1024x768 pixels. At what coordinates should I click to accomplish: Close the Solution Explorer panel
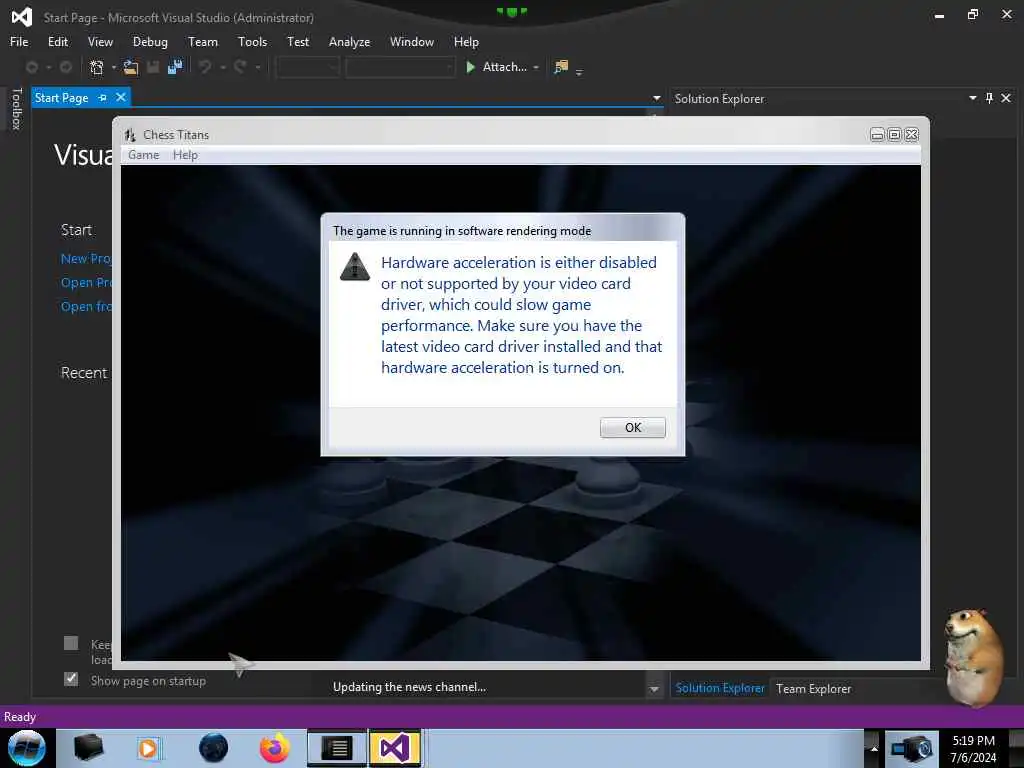[x=1006, y=98]
